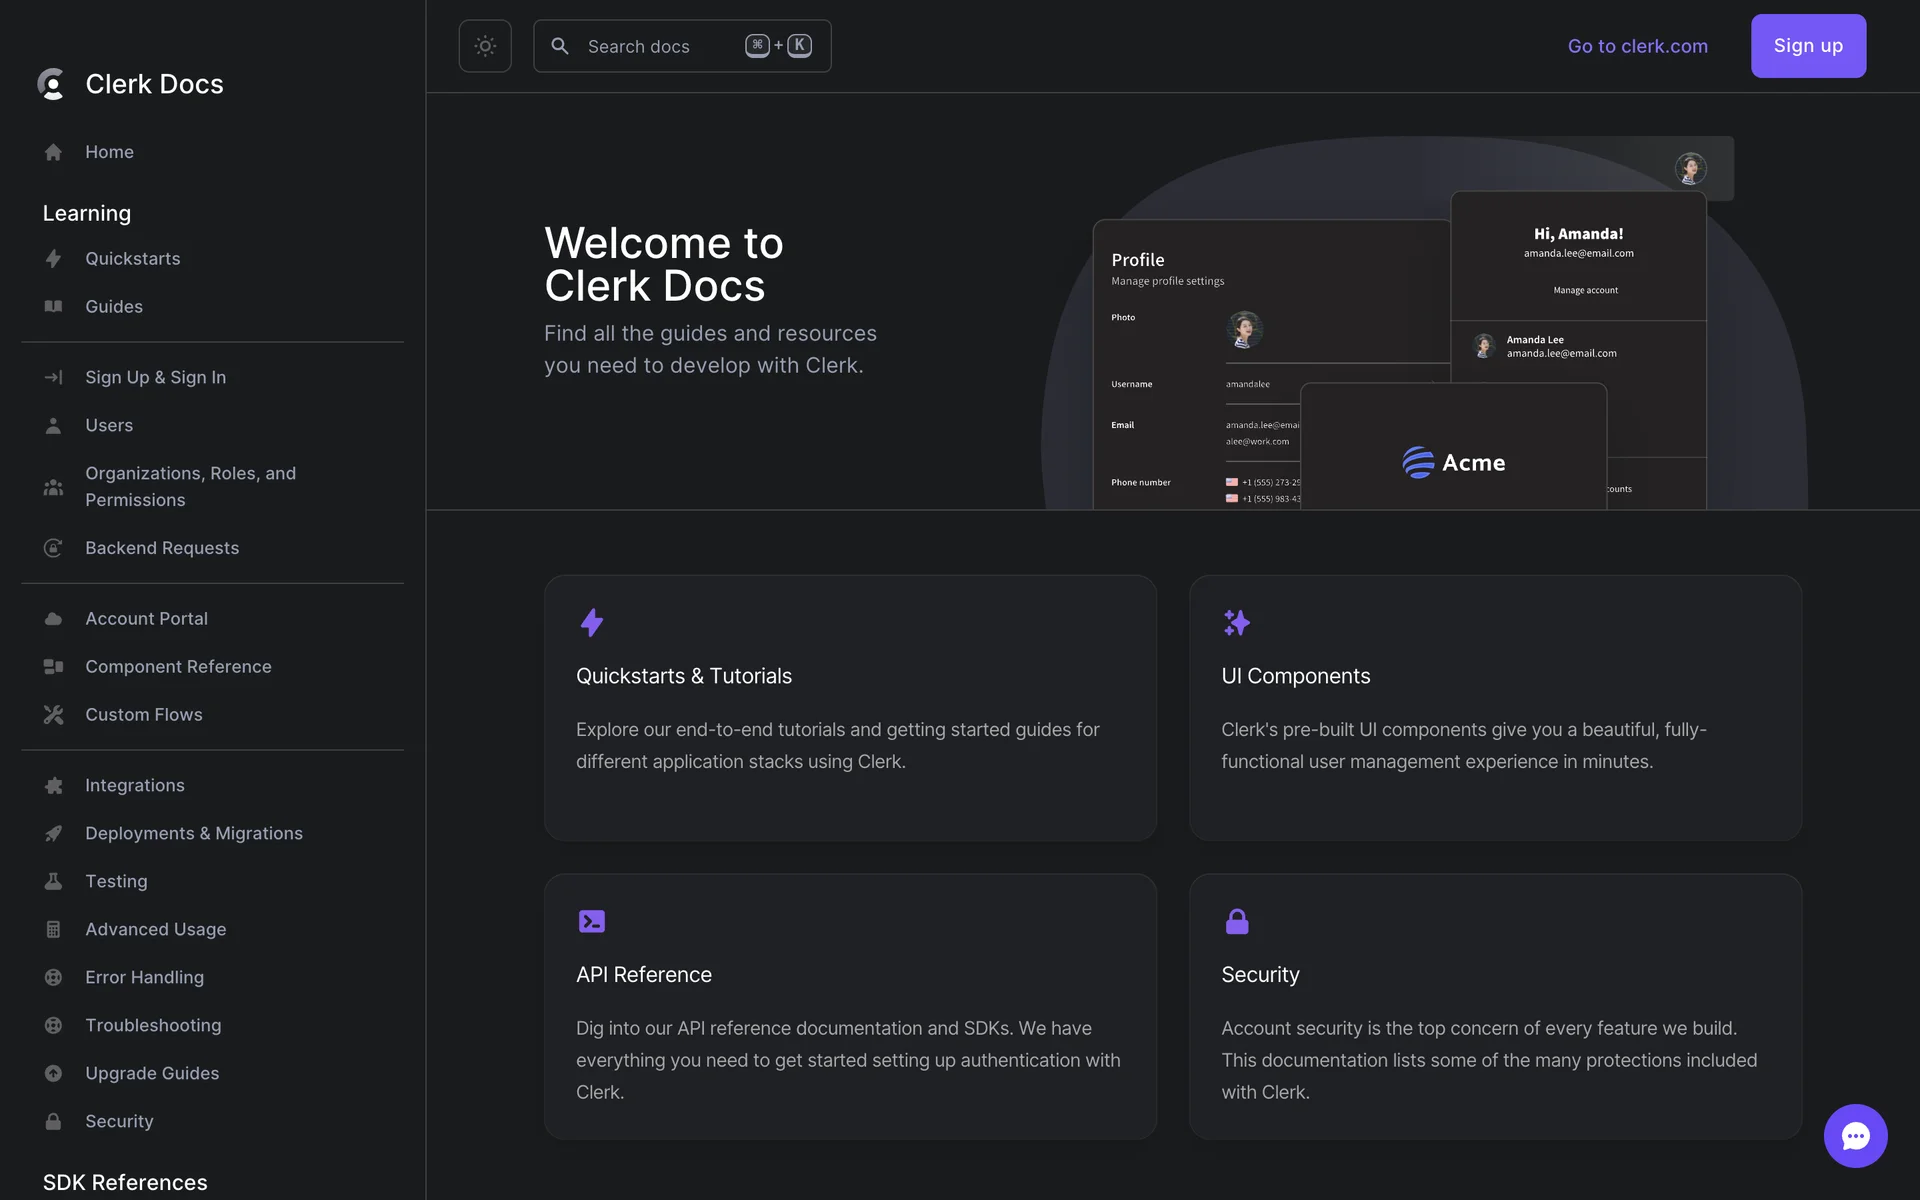Click the Guides book icon in sidebar
The height and width of the screenshot is (1200, 1920).
tap(53, 307)
